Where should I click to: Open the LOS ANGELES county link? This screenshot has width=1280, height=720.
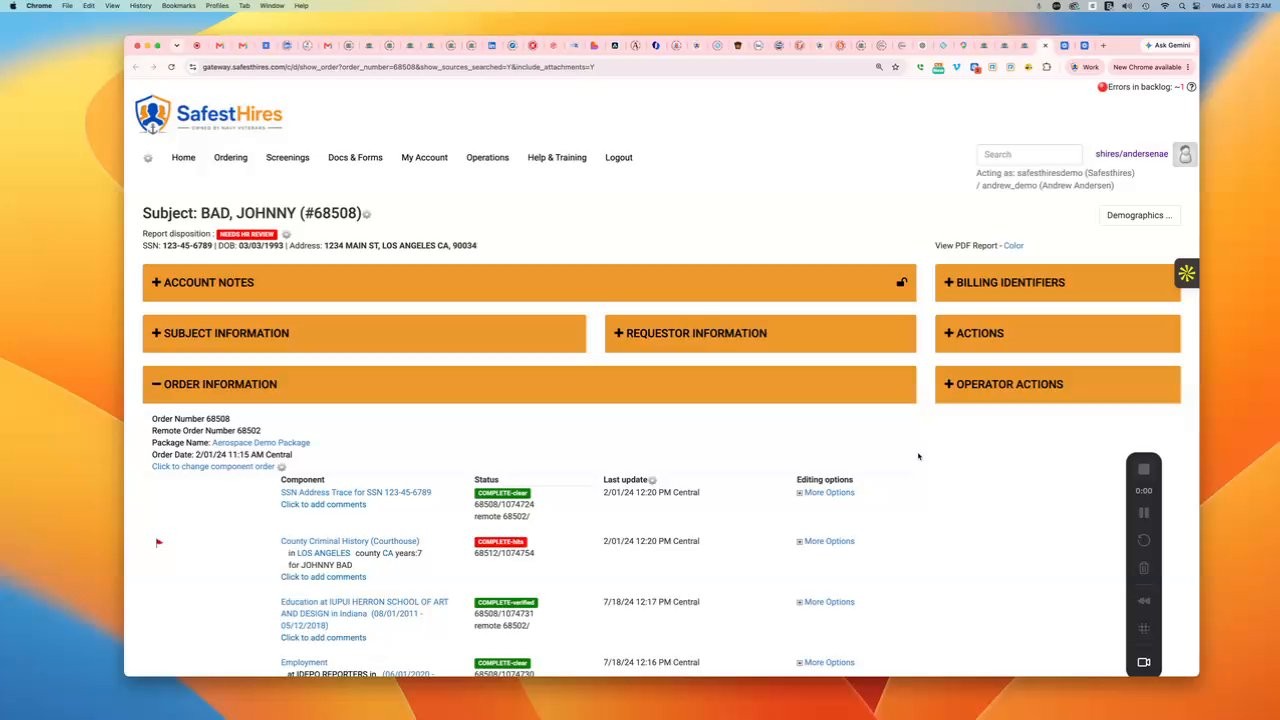[x=323, y=554]
